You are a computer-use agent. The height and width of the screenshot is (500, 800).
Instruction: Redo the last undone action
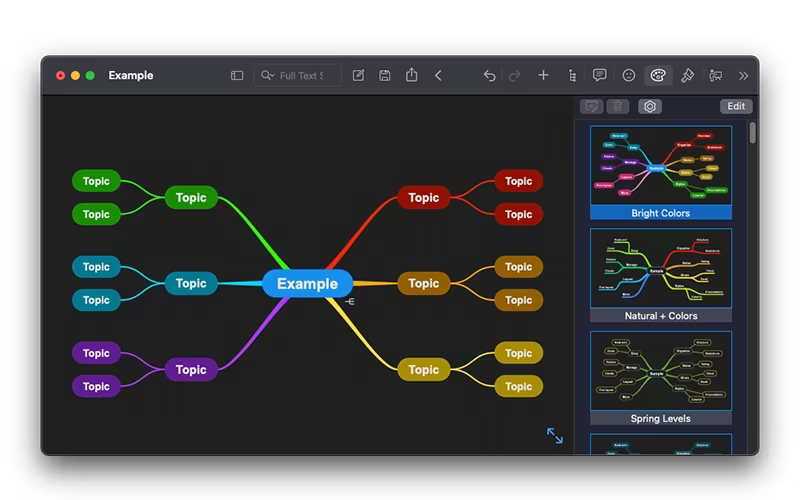tap(515, 76)
